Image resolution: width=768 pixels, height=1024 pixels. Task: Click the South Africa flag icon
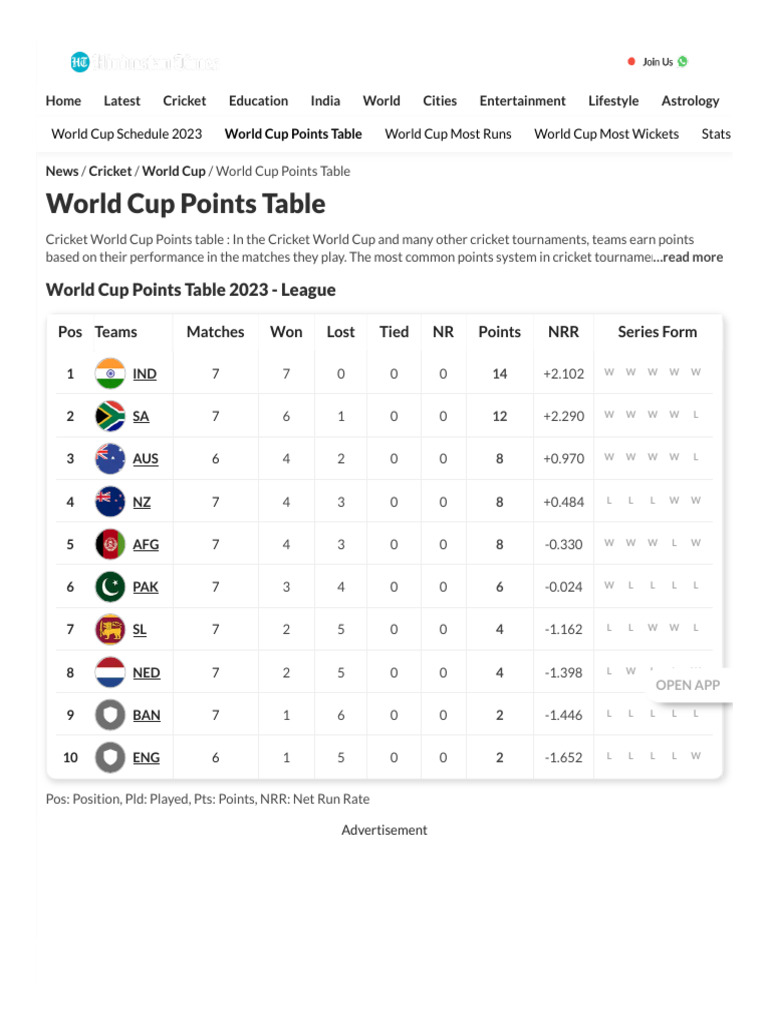[x=110, y=416]
